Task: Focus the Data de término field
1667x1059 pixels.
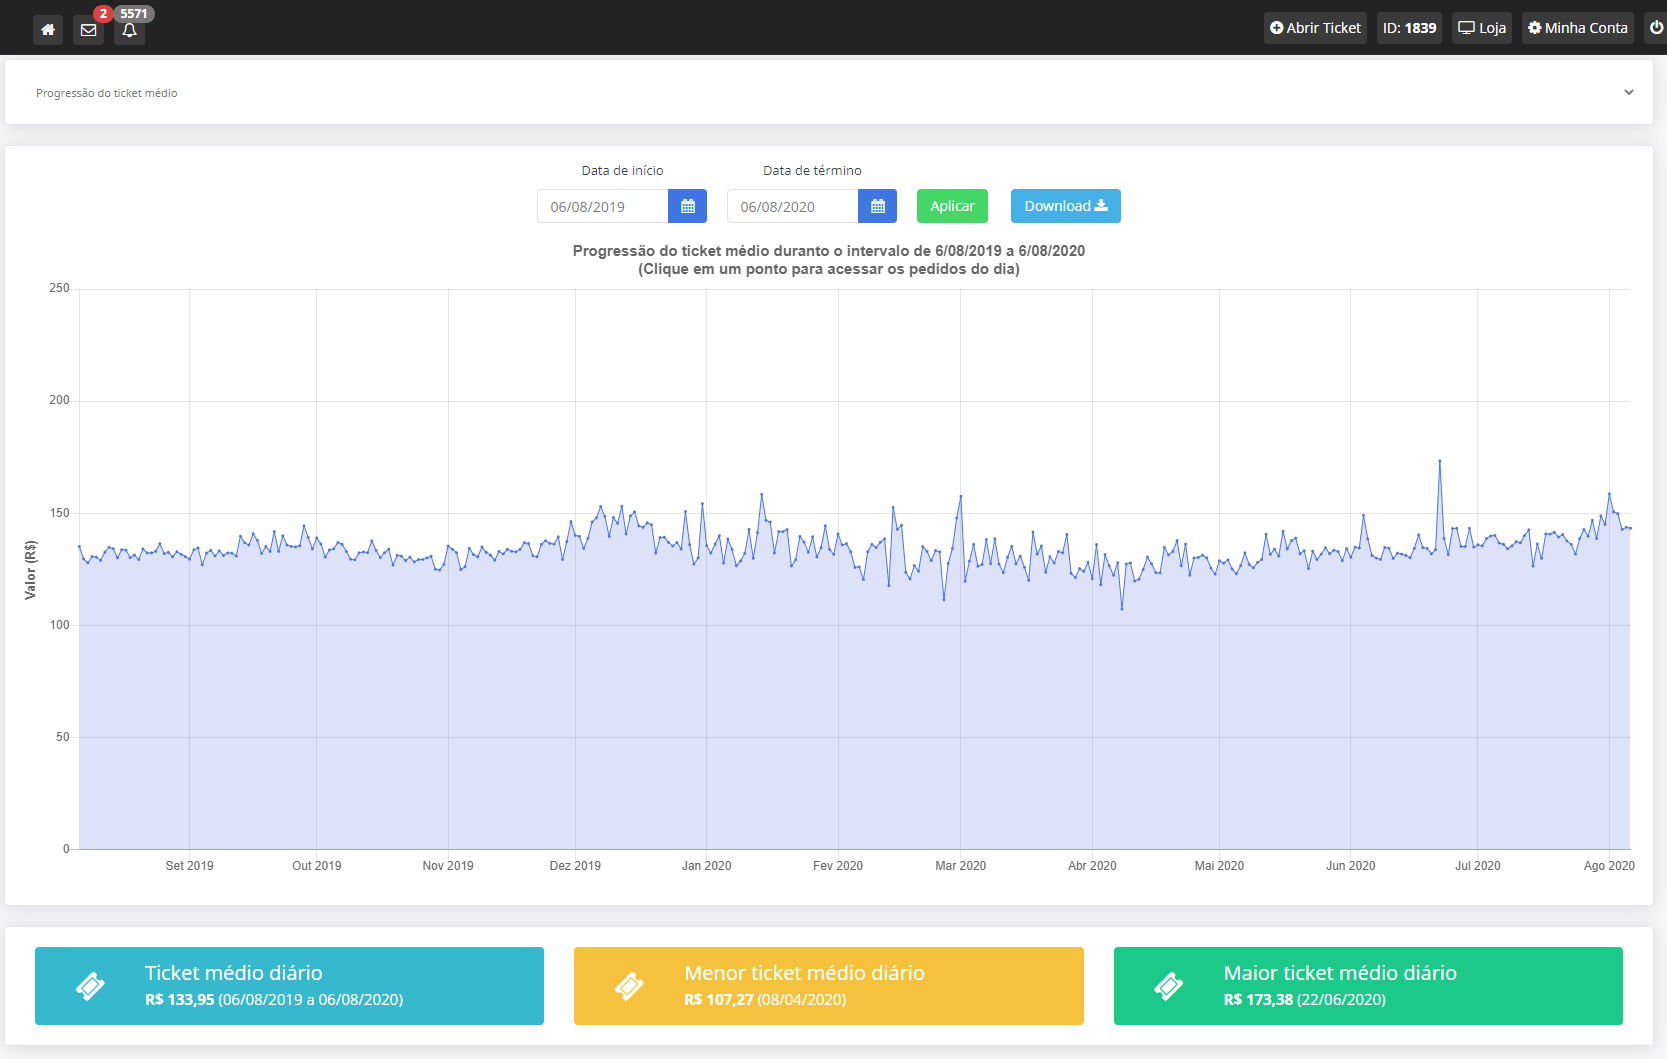Action: click(x=793, y=206)
